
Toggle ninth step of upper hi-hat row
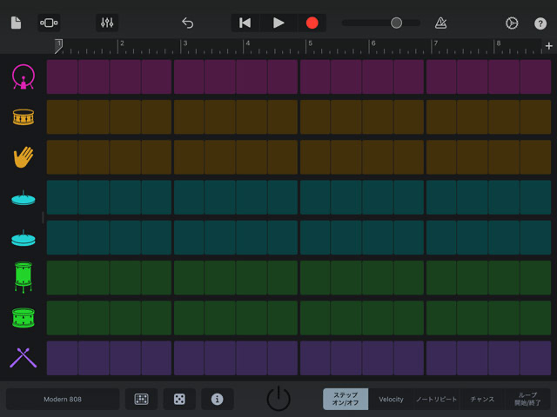(315, 197)
